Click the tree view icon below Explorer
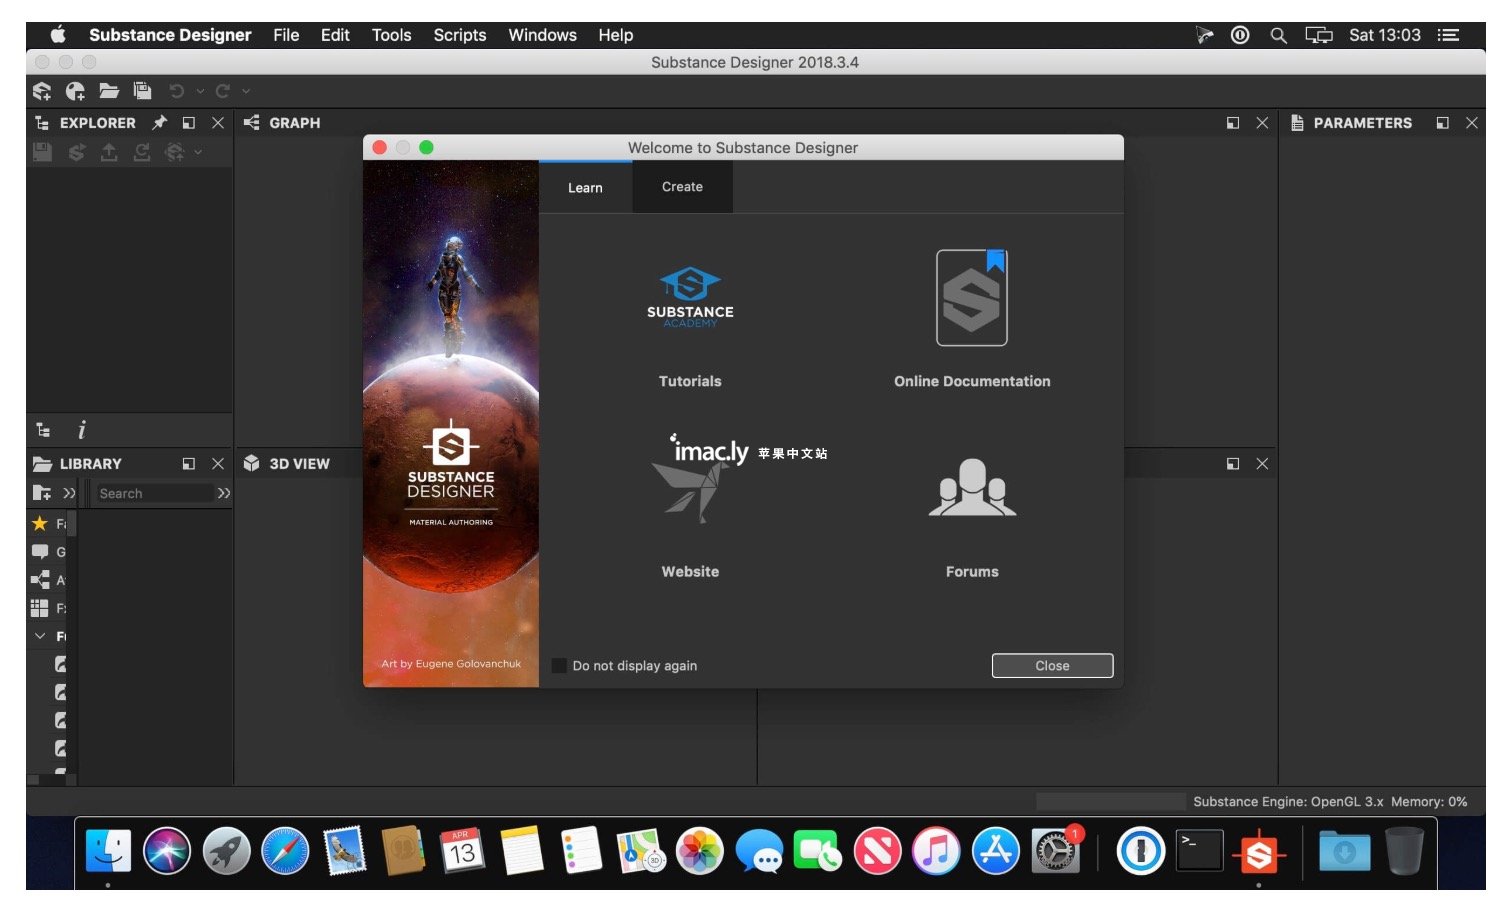Image resolution: width=1498 pixels, height=902 pixels. pos(43,430)
